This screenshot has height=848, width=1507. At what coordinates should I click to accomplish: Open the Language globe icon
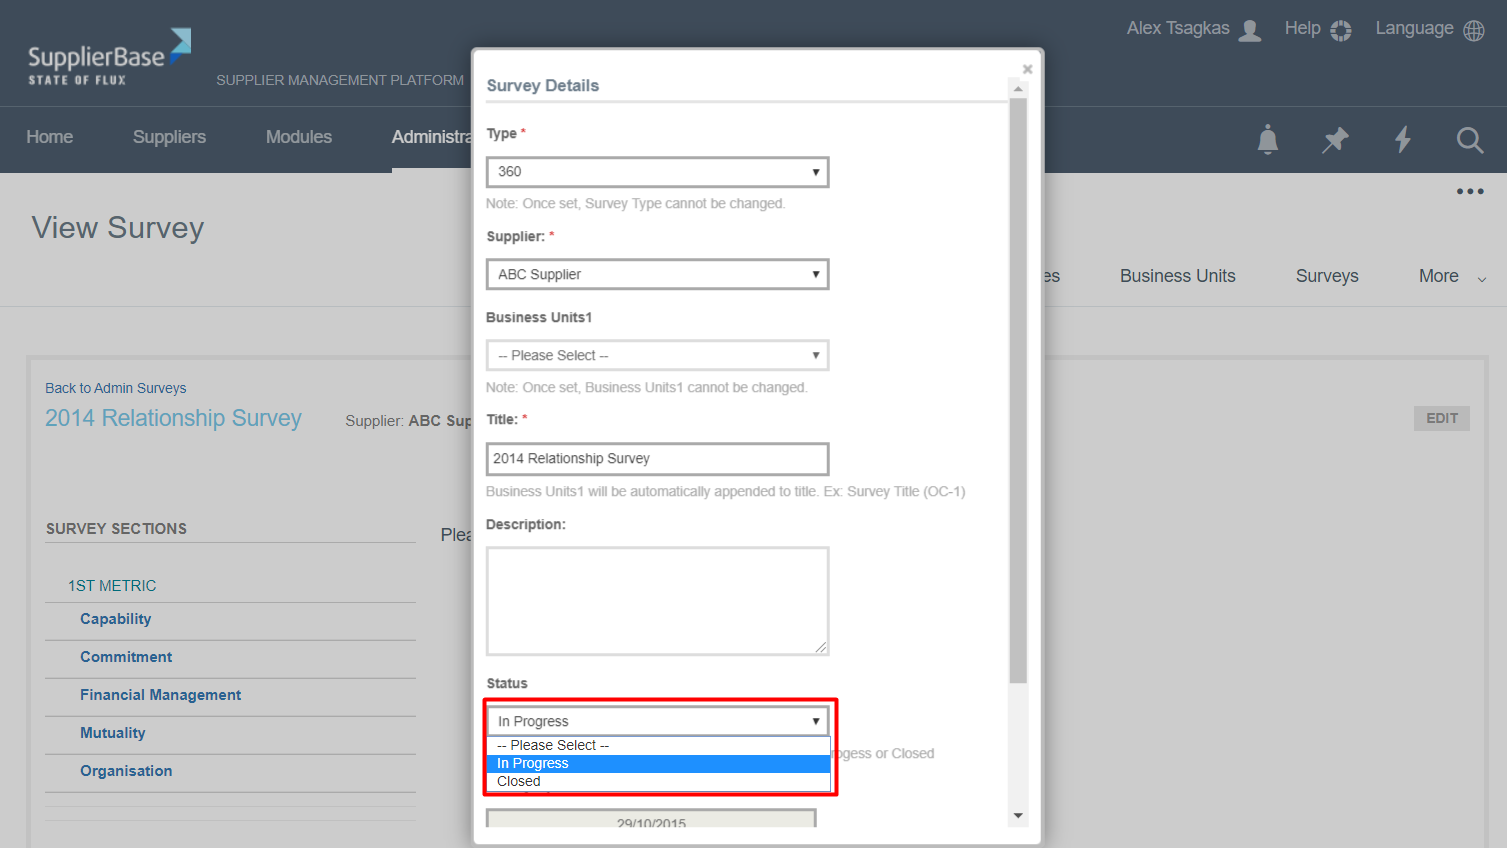1473,29
